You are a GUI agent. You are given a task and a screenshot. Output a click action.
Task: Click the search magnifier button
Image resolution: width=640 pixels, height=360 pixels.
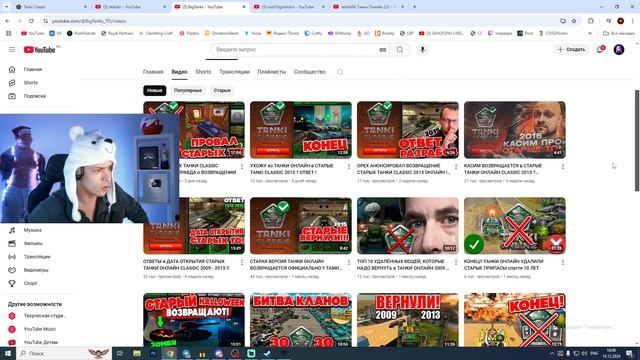tap(400, 49)
